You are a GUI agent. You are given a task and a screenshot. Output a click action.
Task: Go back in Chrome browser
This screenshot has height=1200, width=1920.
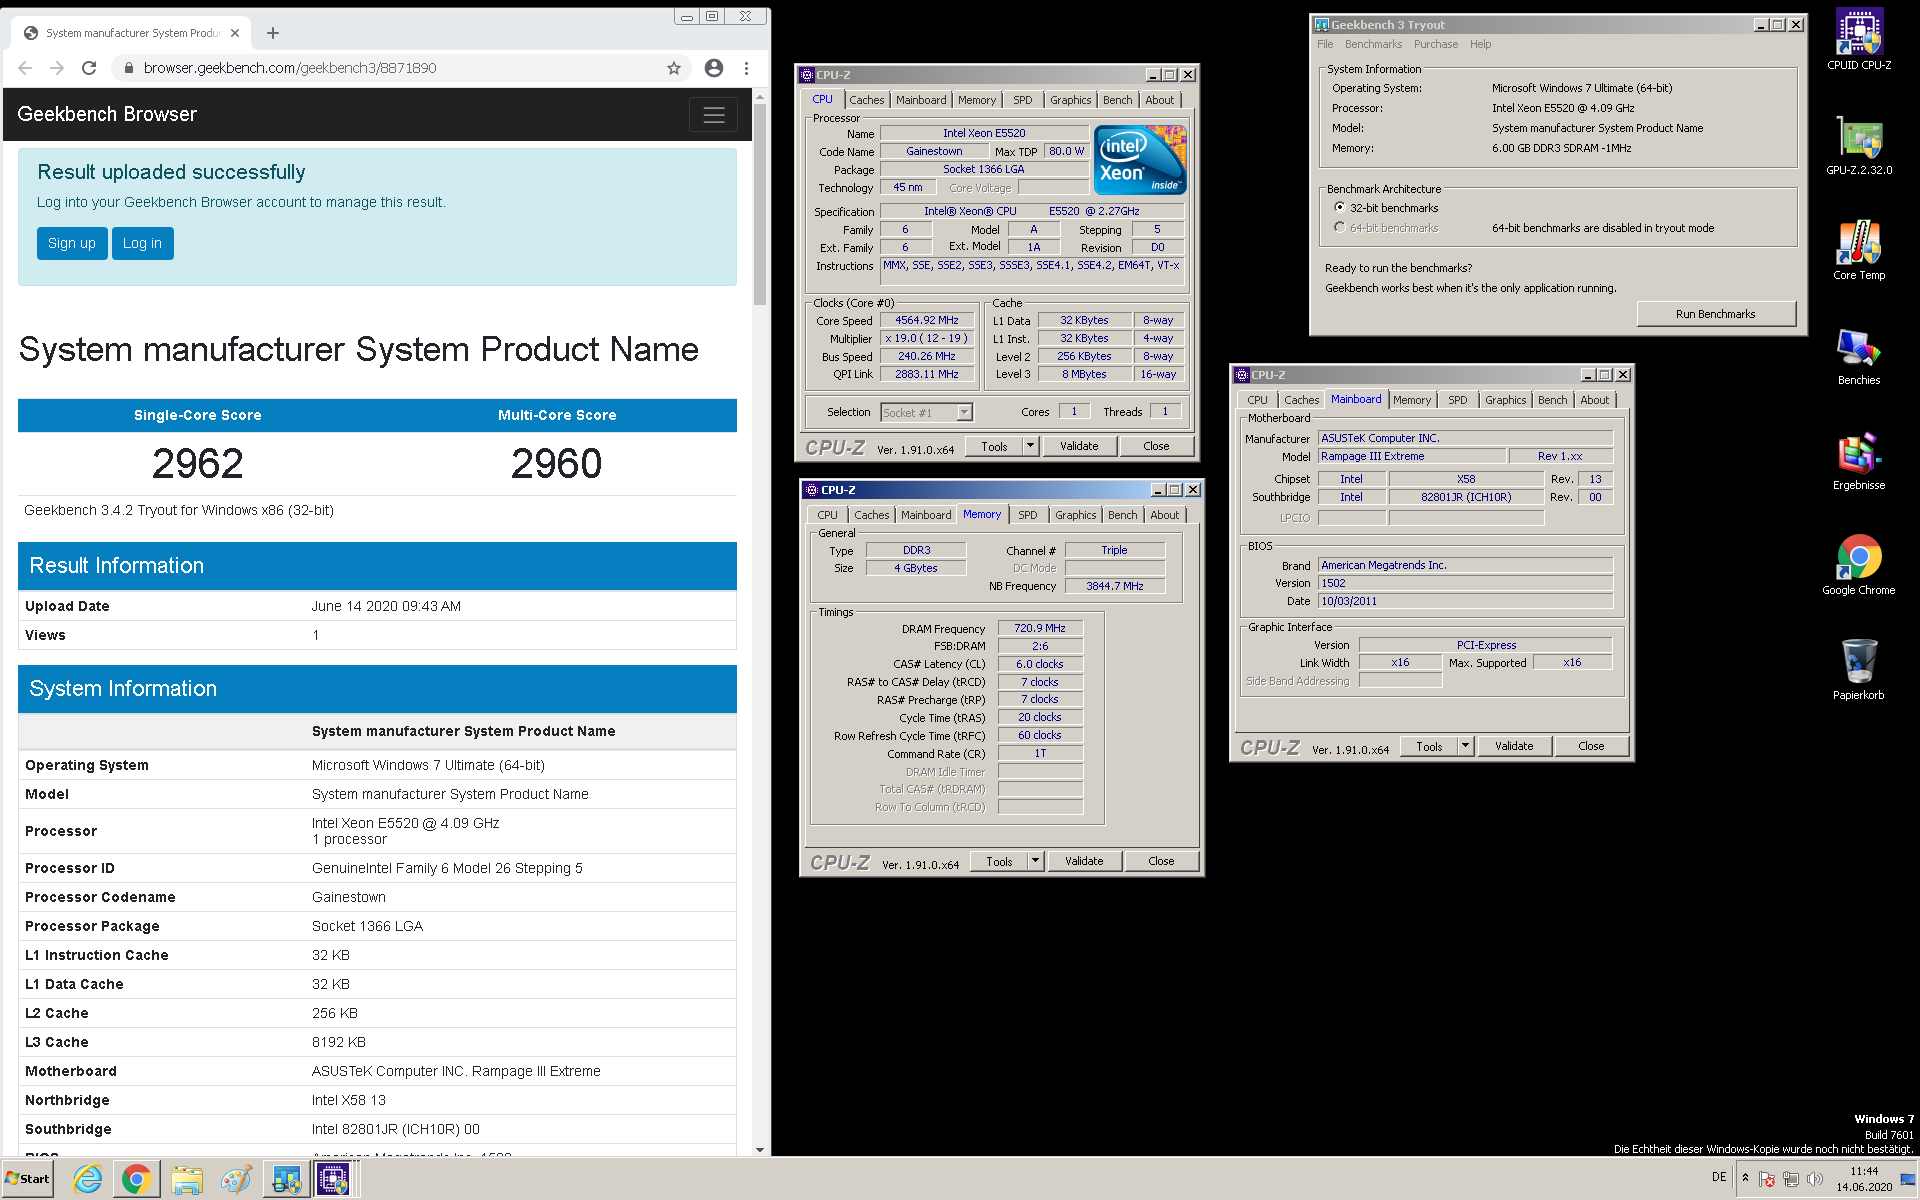point(25,68)
